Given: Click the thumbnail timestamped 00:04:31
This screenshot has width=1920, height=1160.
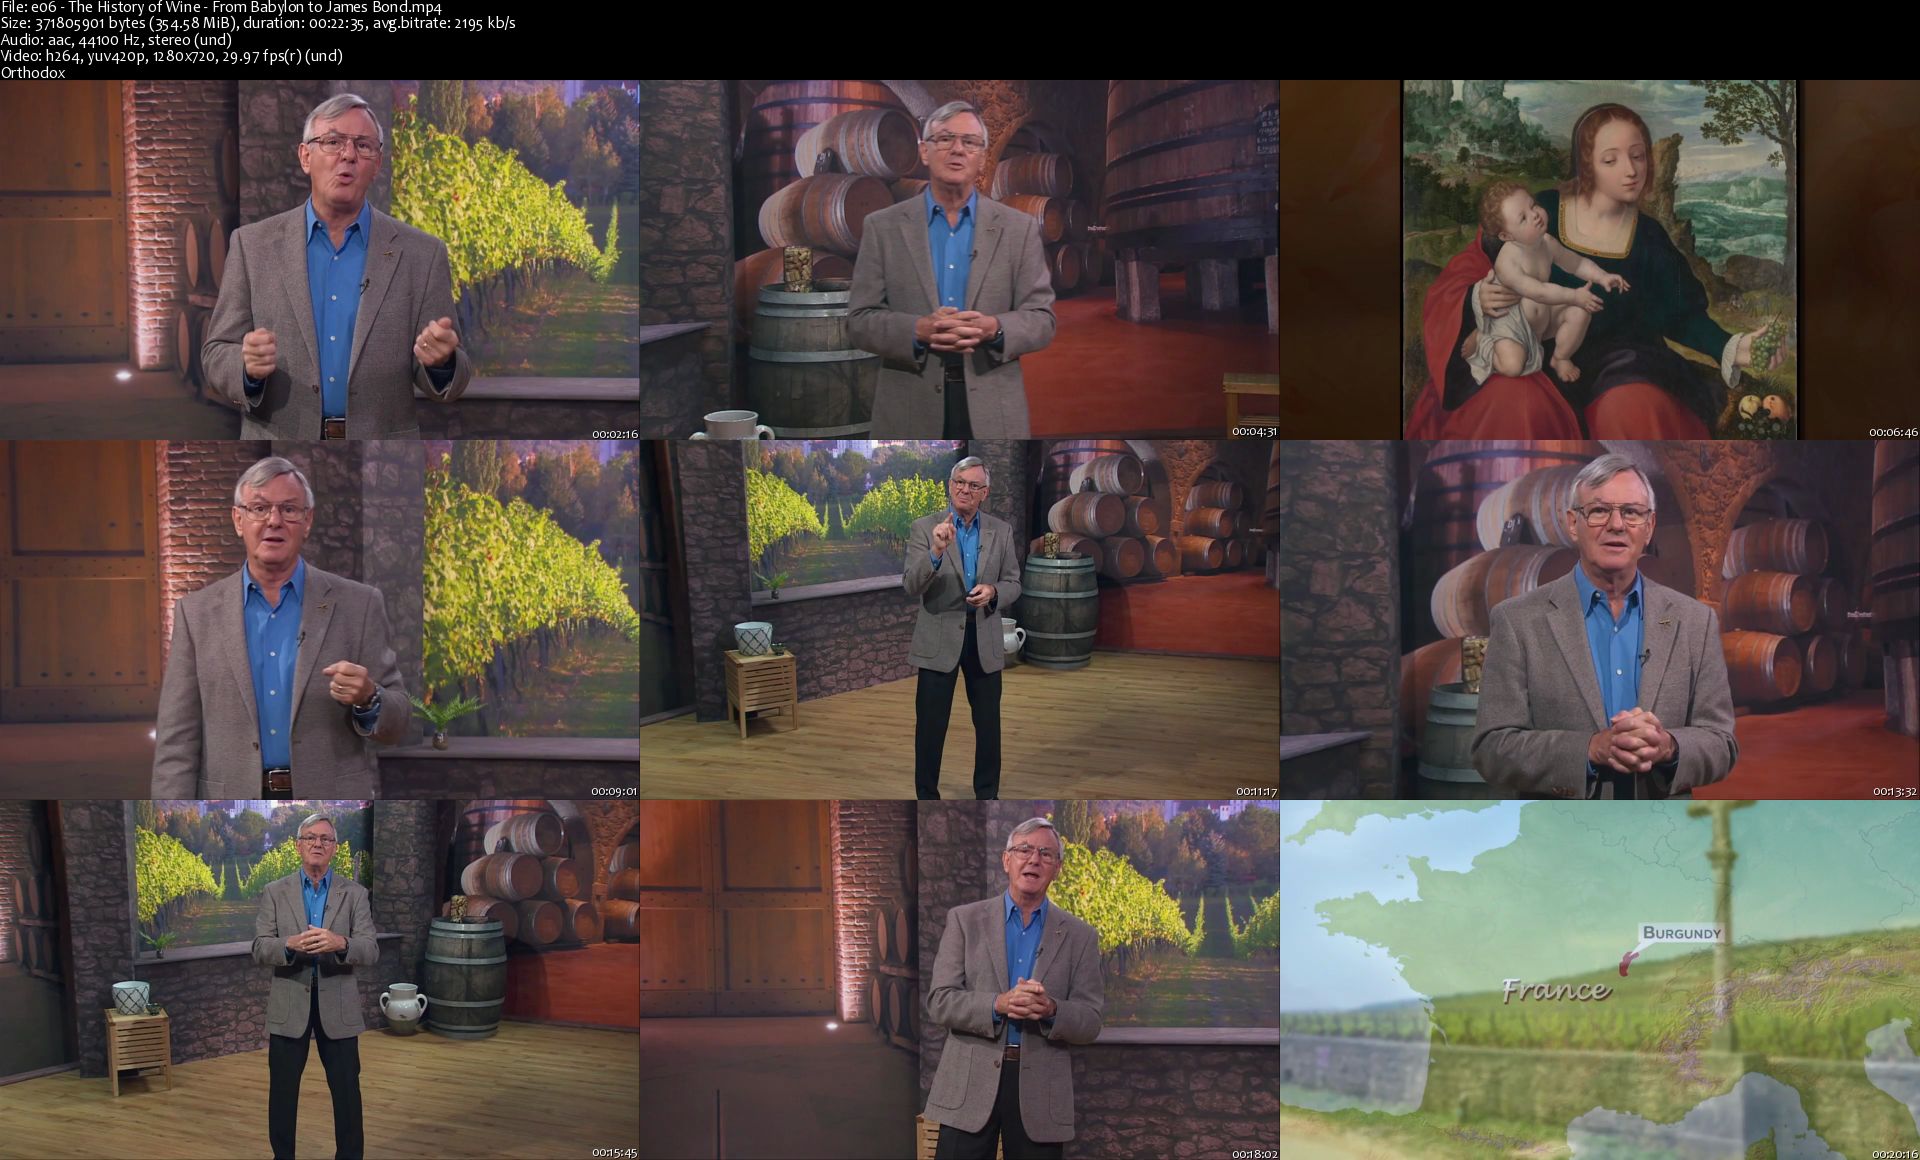Looking at the screenshot, I should click(959, 260).
